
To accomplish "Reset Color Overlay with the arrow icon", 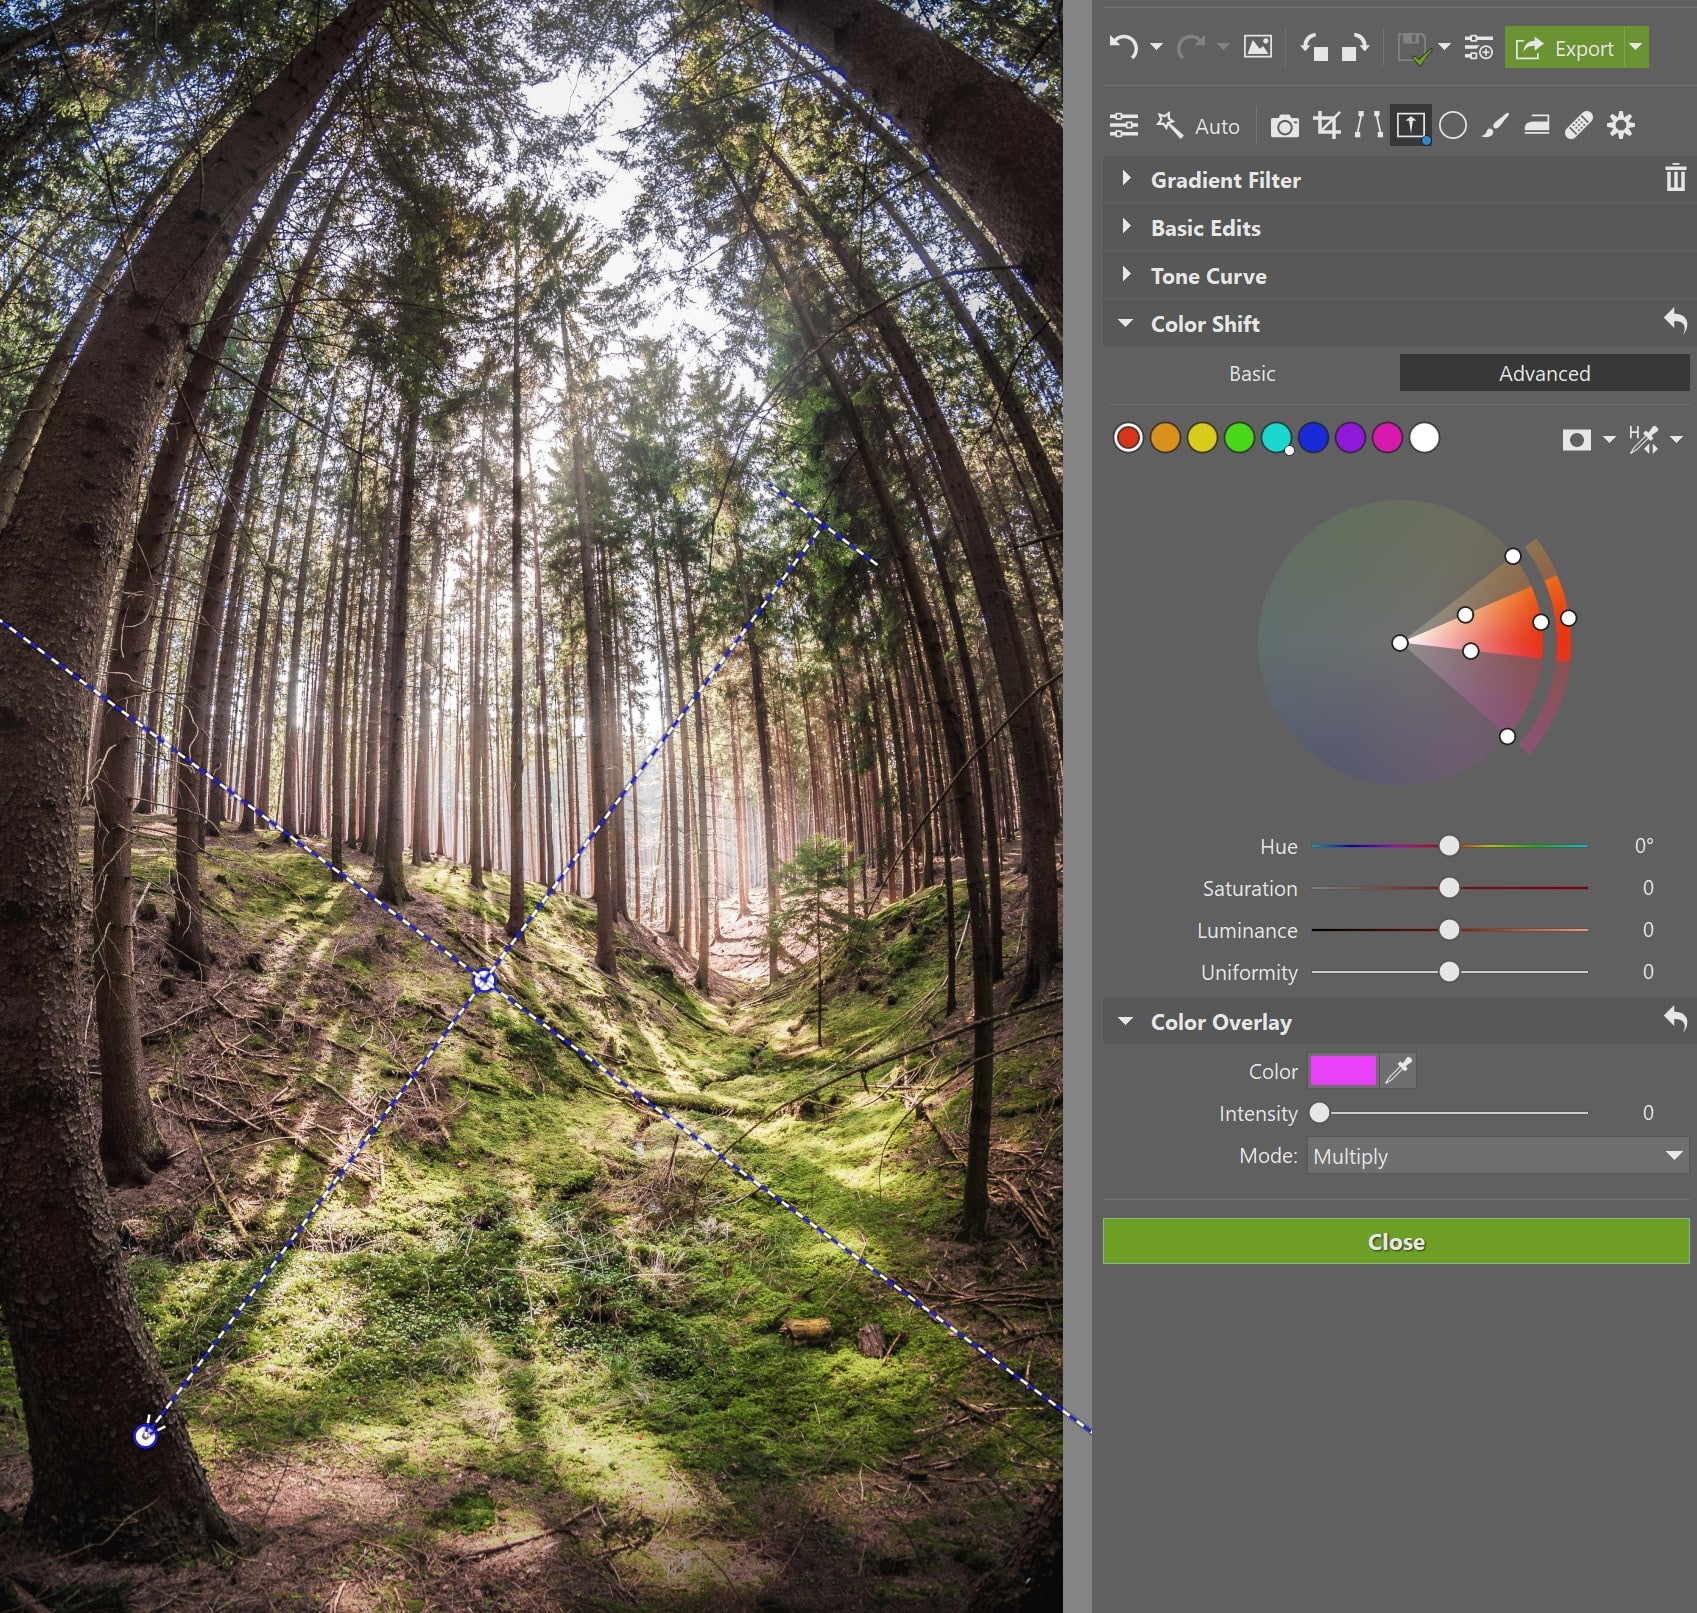I will 1676,1019.
